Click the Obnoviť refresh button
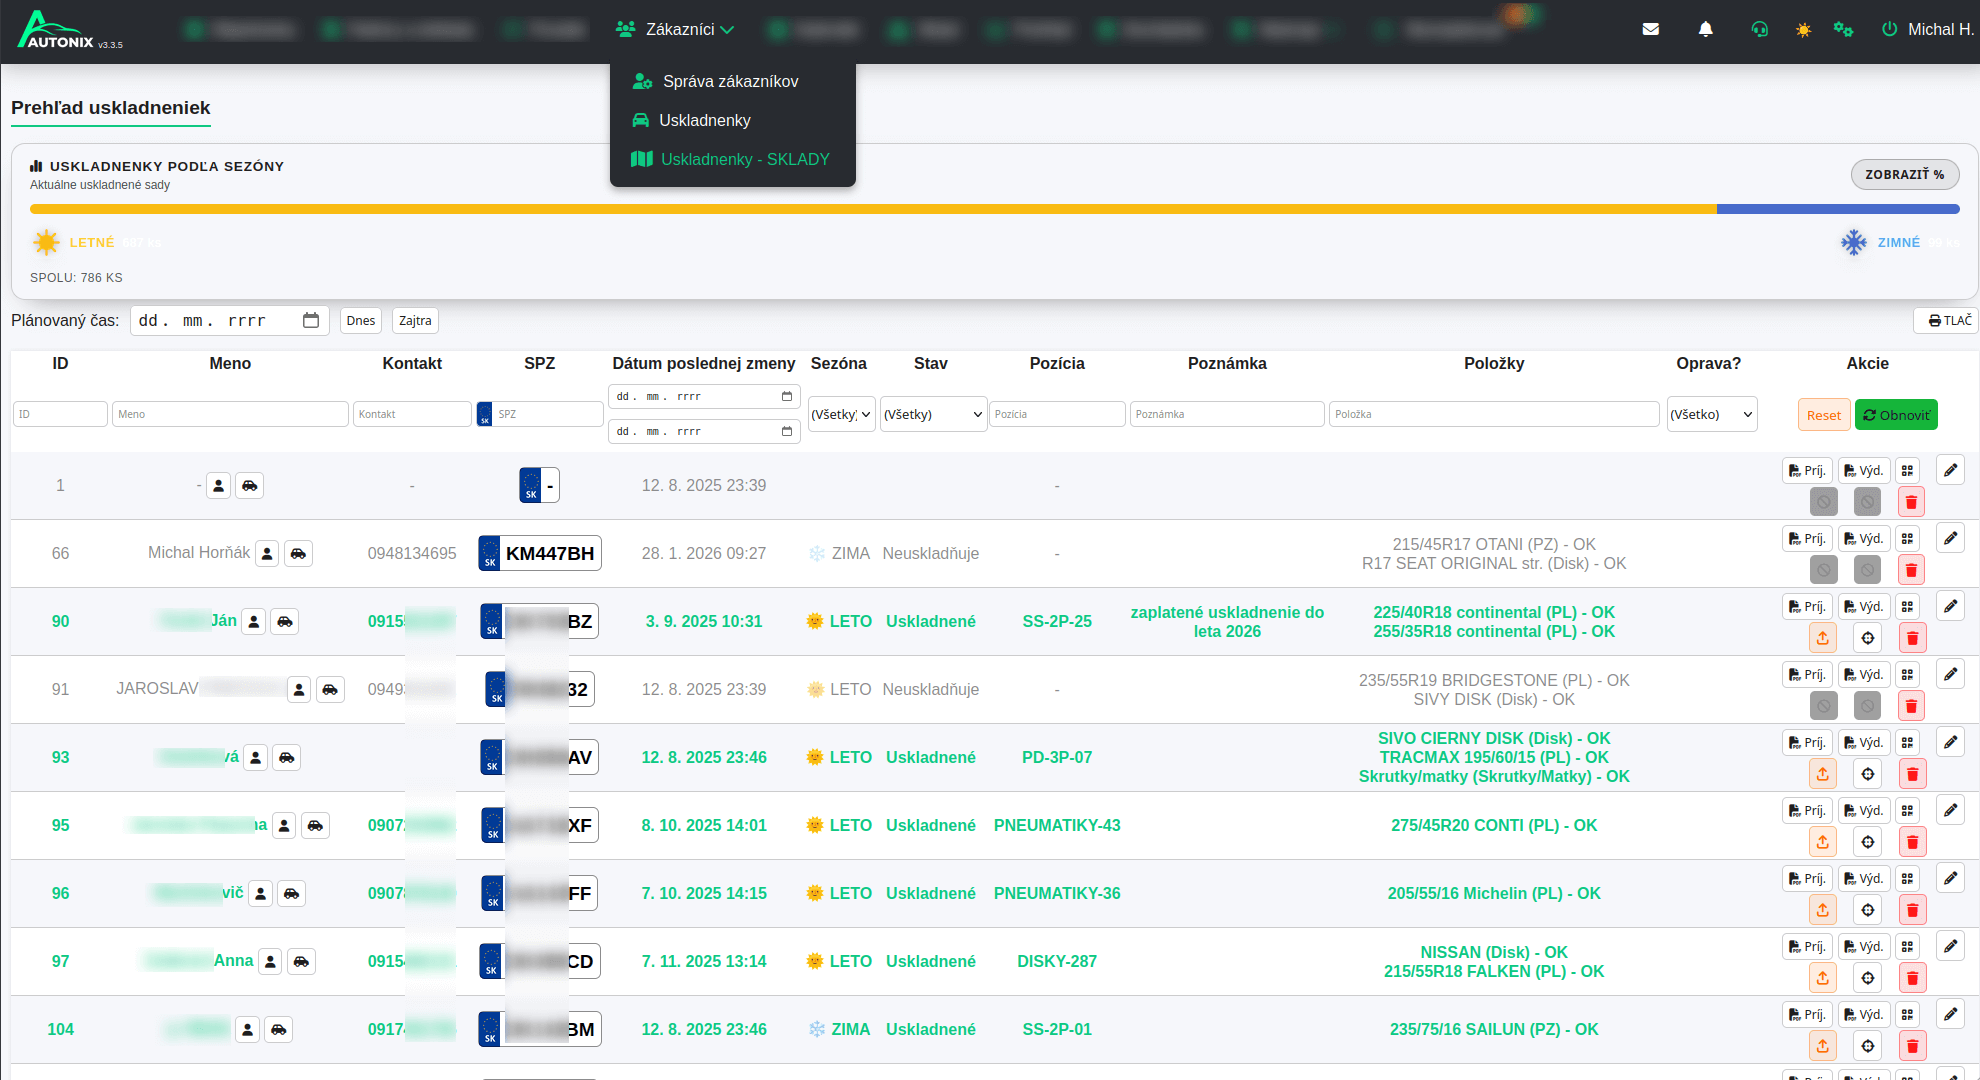 (x=1896, y=415)
